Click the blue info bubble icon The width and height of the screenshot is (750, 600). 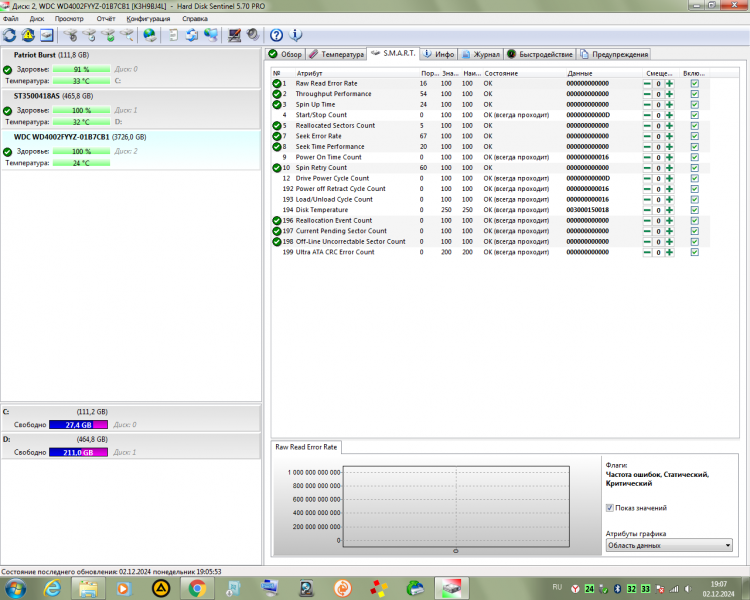point(296,35)
